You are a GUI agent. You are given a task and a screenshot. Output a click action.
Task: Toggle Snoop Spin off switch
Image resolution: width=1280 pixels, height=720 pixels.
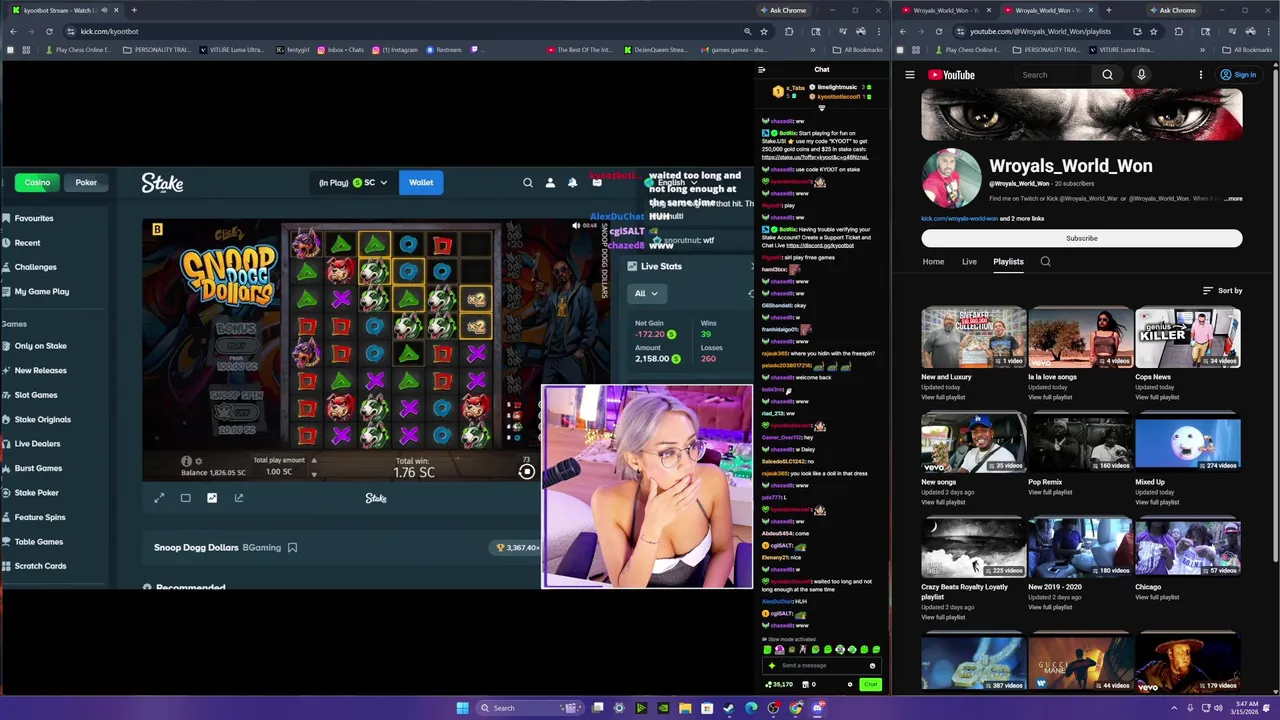[236, 412]
